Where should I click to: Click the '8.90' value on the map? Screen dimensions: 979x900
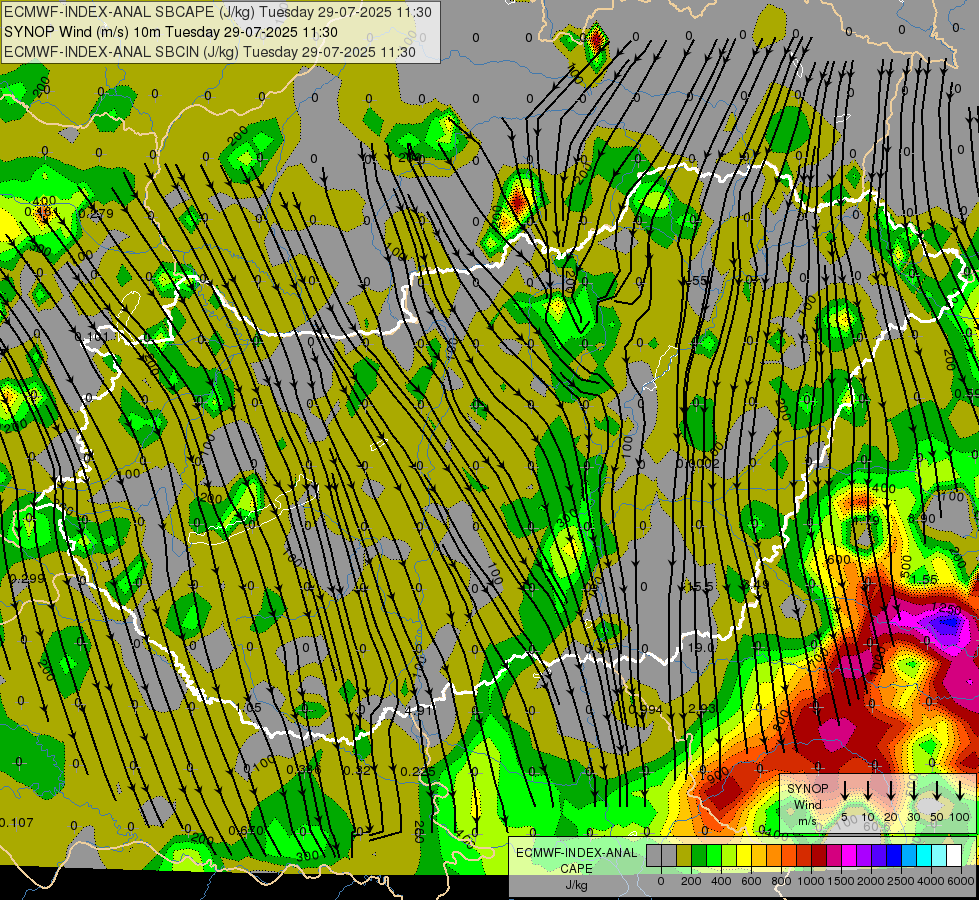click(x=922, y=518)
